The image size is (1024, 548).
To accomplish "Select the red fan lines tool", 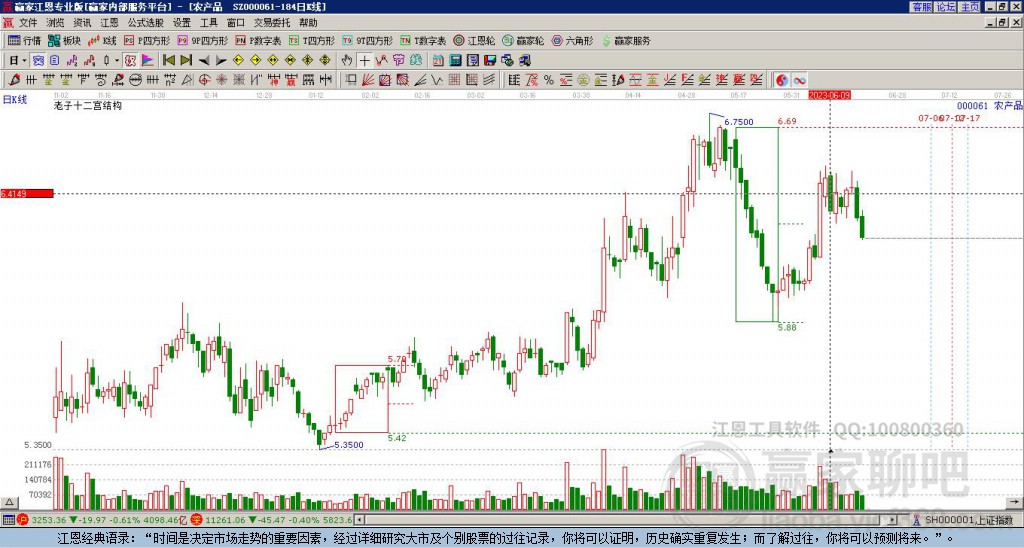I will (368, 80).
